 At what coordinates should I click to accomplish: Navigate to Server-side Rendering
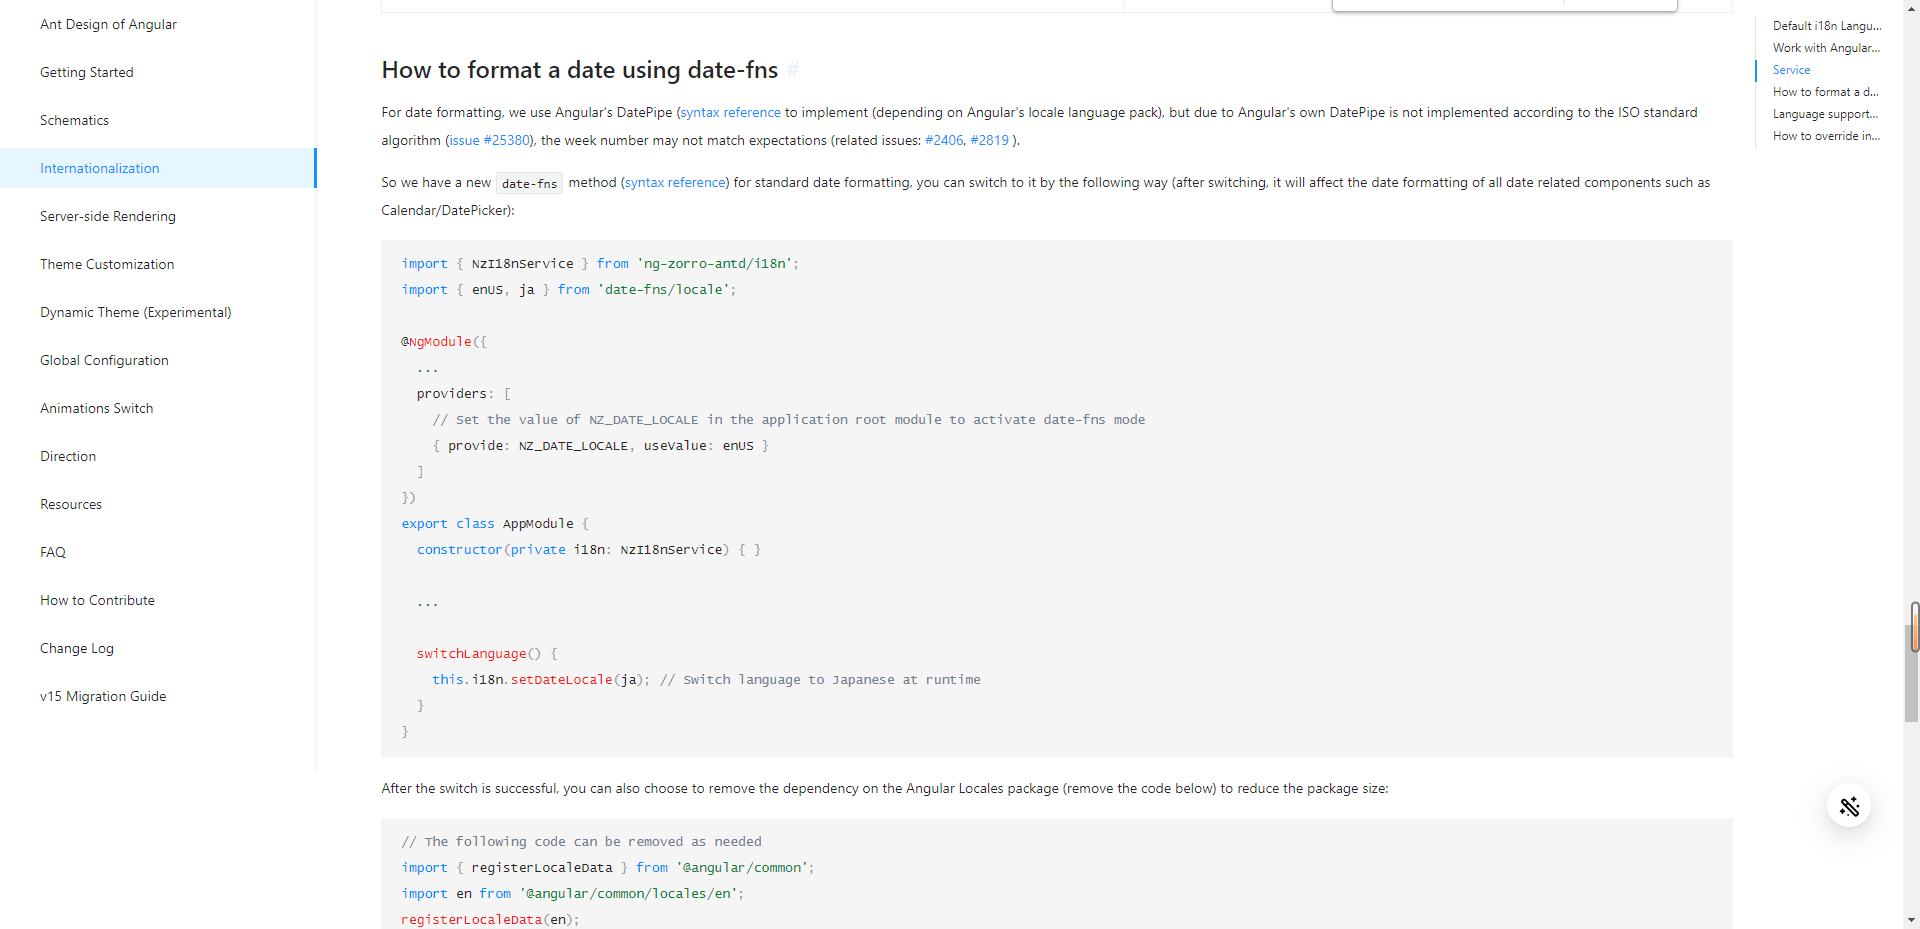pyautogui.click(x=107, y=216)
